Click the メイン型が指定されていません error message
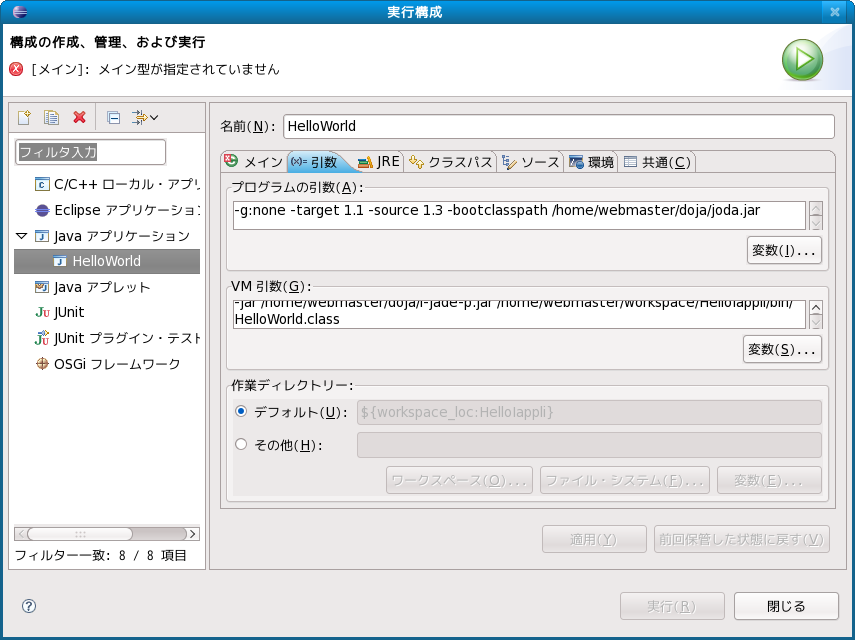Image resolution: width=855 pixels, height=640 pixels. pos(189,69)
